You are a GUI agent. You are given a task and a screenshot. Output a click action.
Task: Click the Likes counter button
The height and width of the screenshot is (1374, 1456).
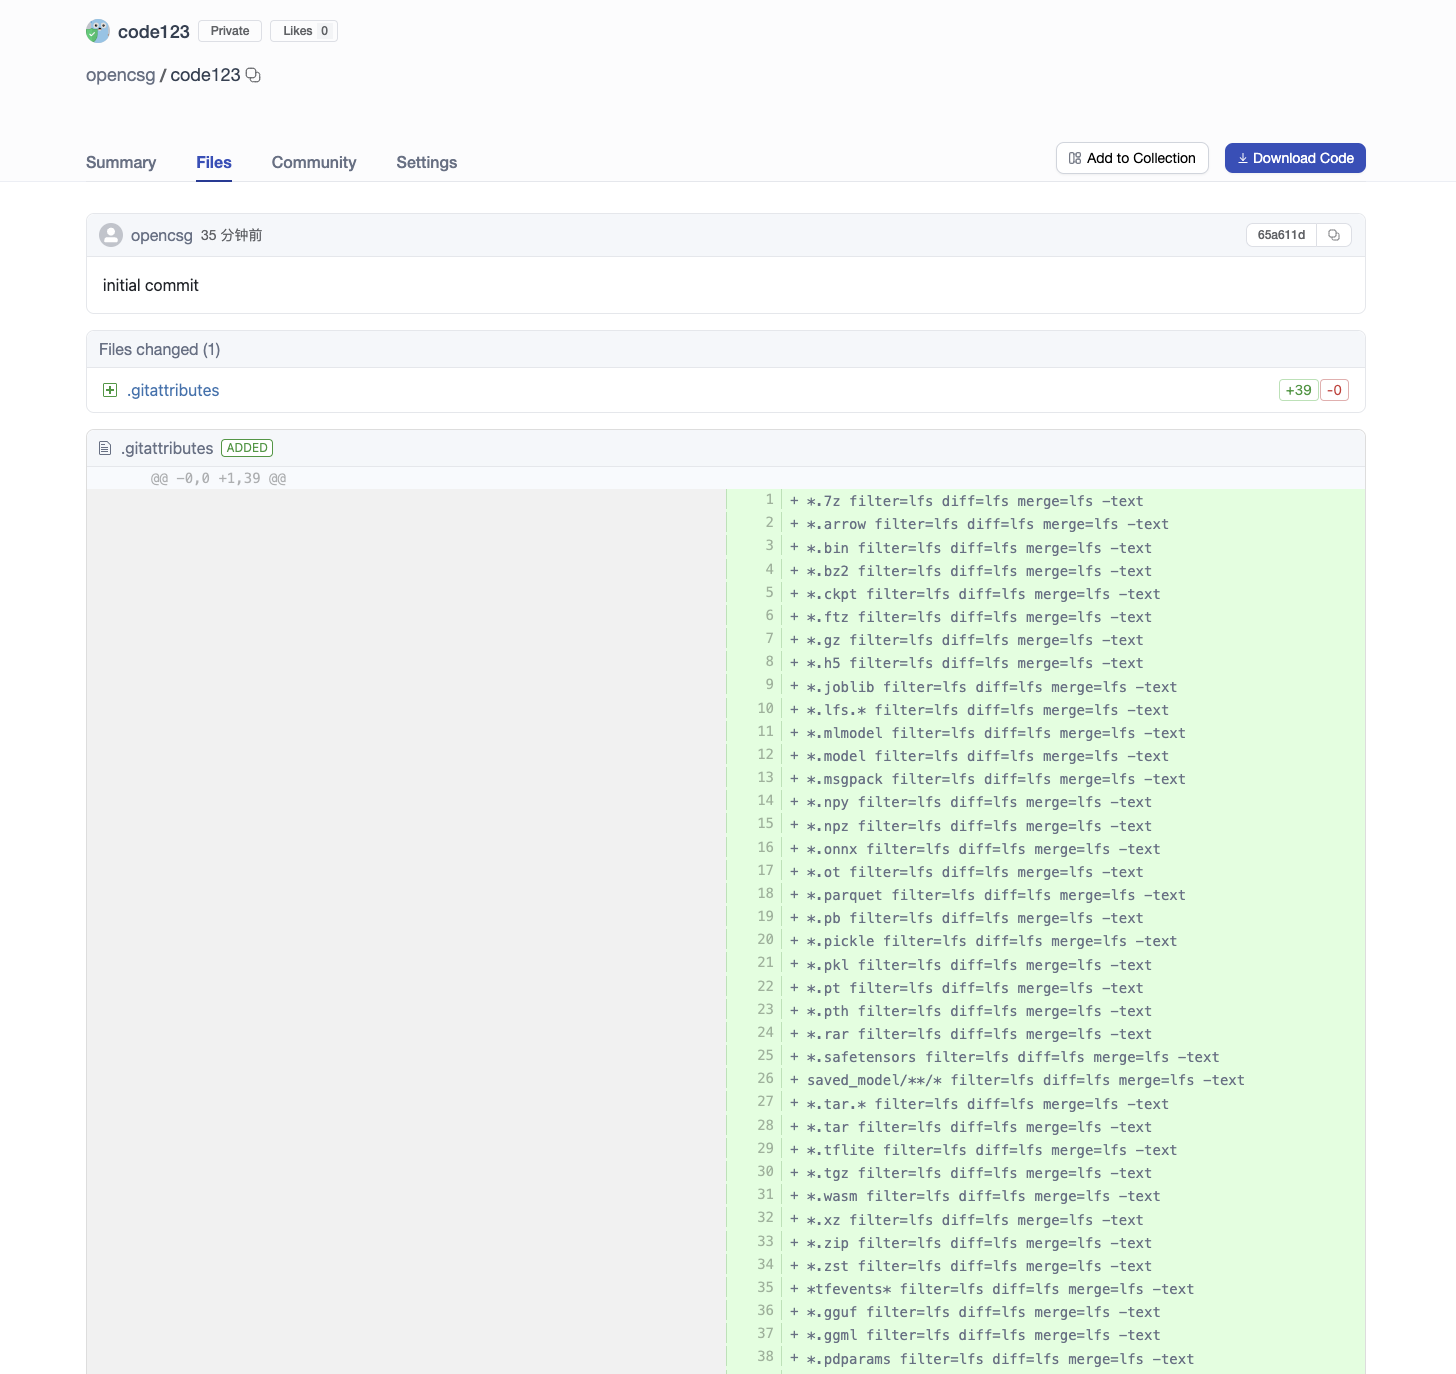point(304,31)
